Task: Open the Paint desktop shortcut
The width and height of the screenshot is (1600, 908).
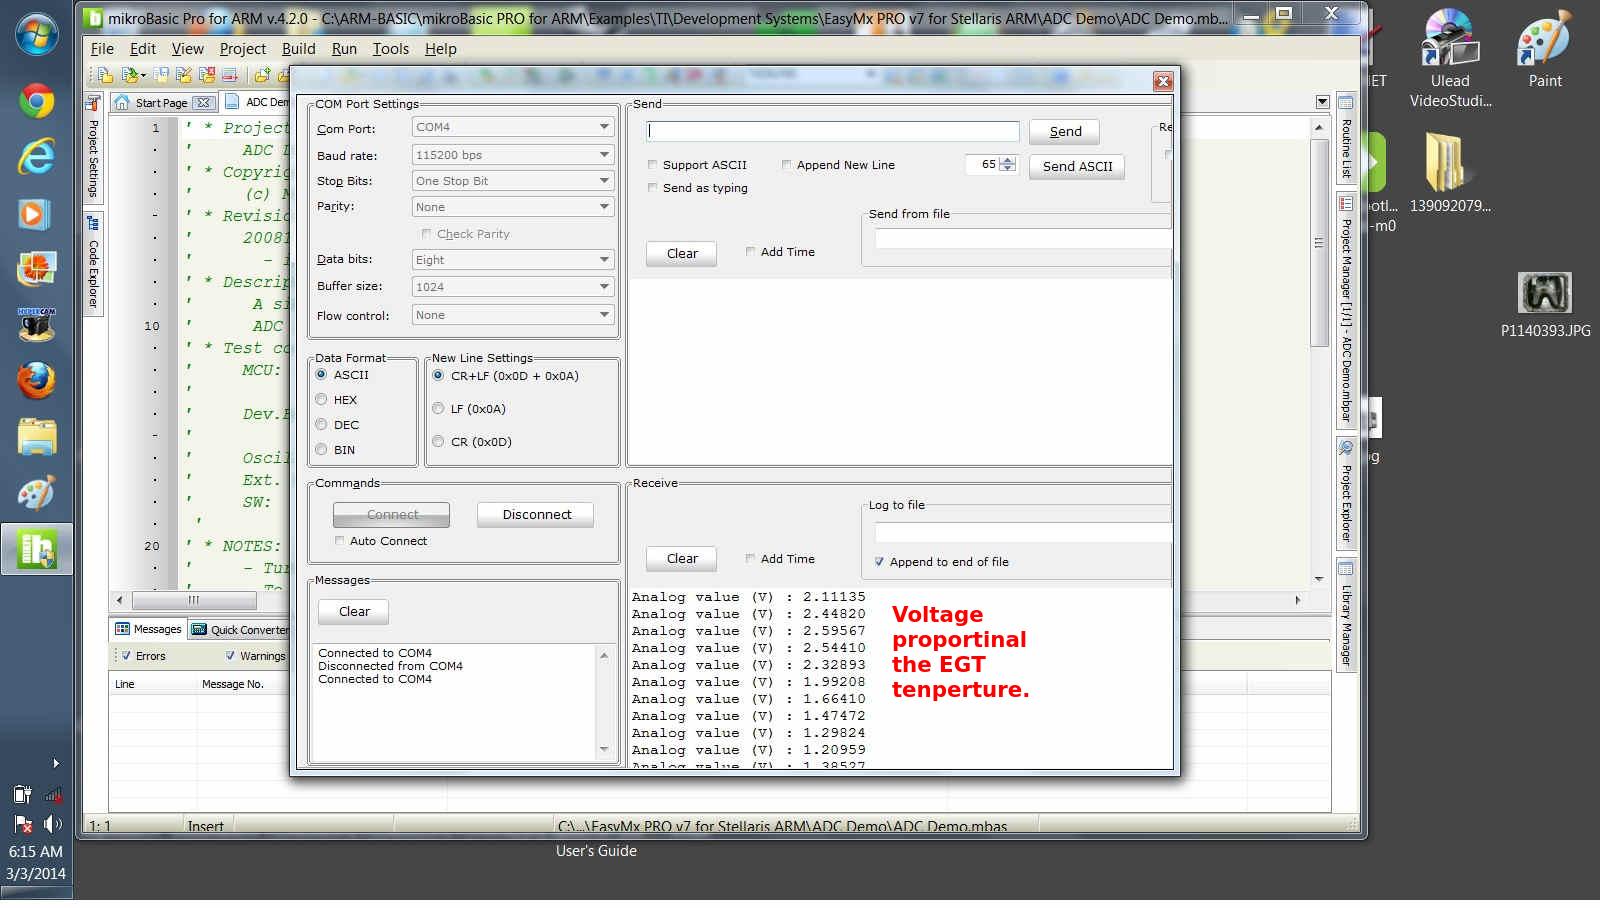Action: click(1545, 50)
